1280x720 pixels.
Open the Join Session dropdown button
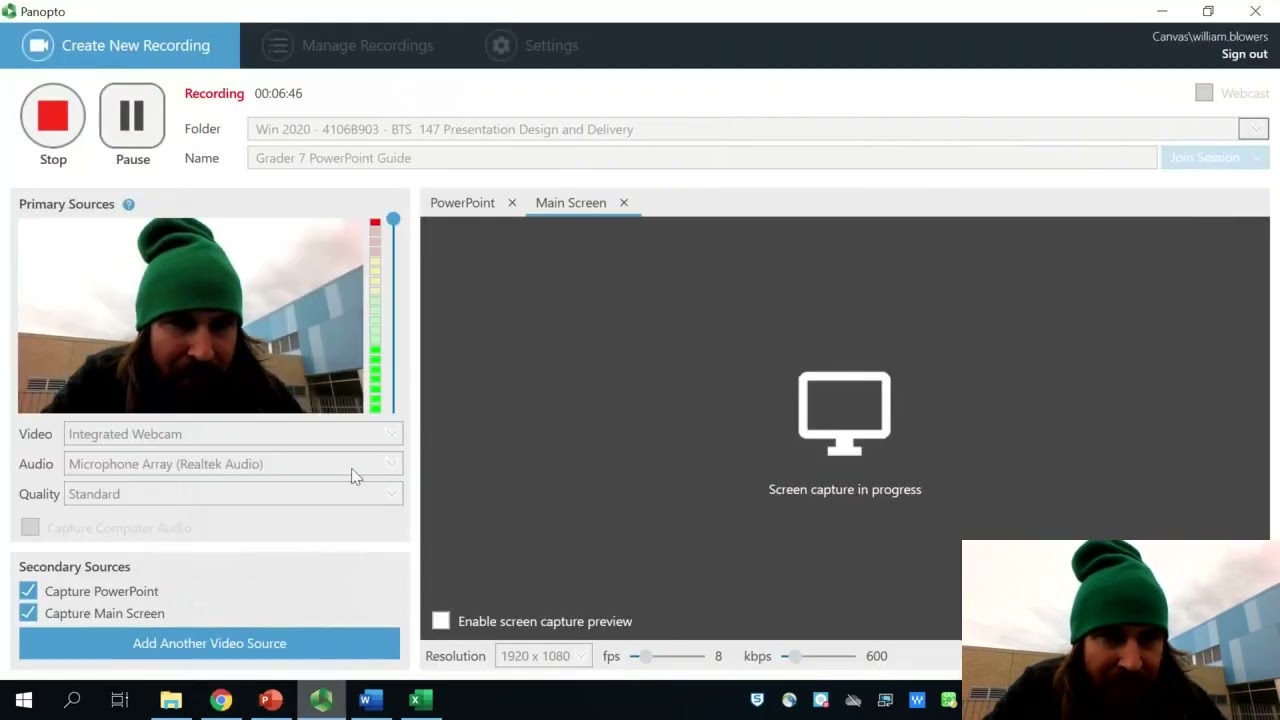click(1214, 158)
